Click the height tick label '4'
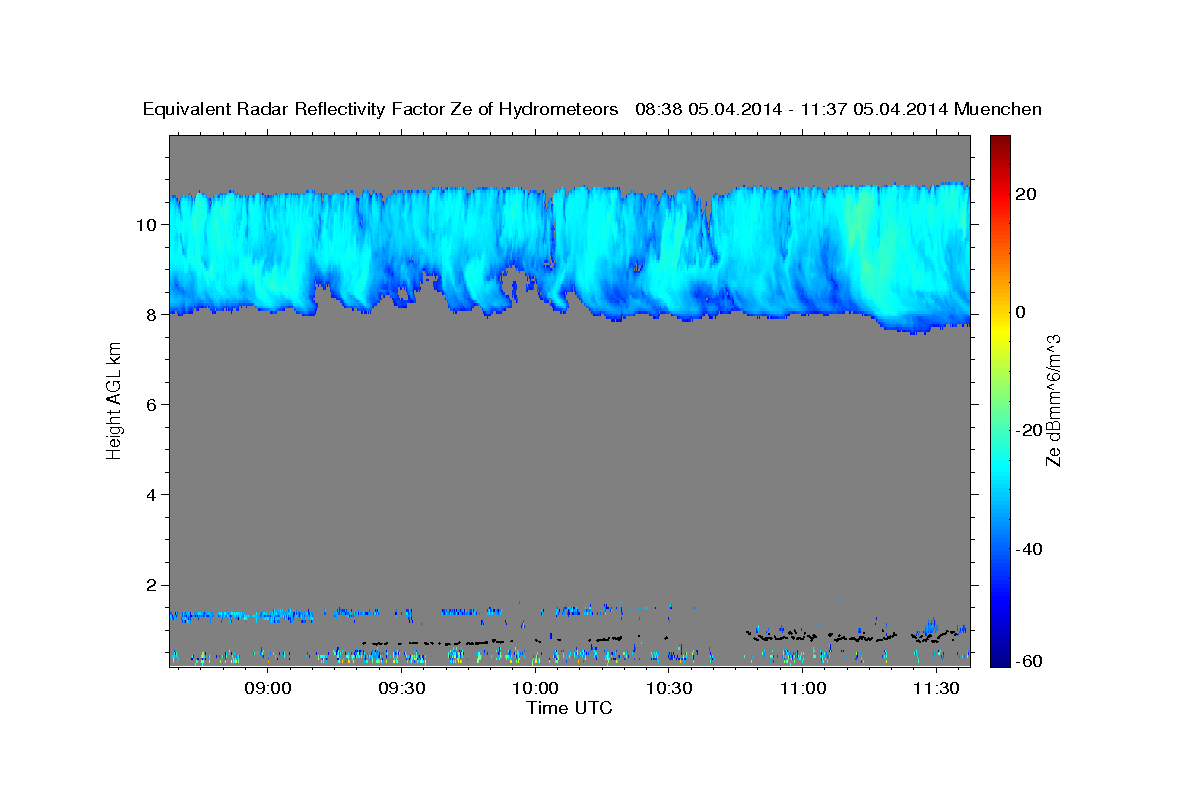 (x=151, y=494)
